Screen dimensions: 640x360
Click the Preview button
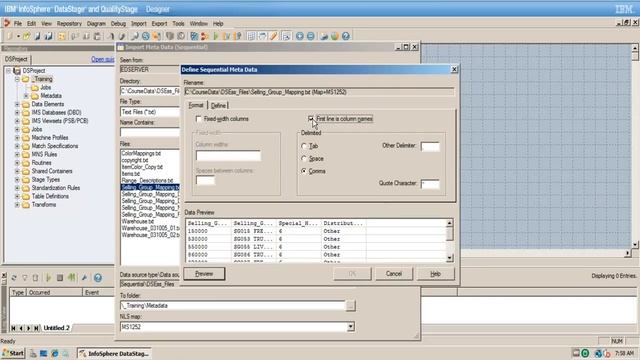[204, 273]
